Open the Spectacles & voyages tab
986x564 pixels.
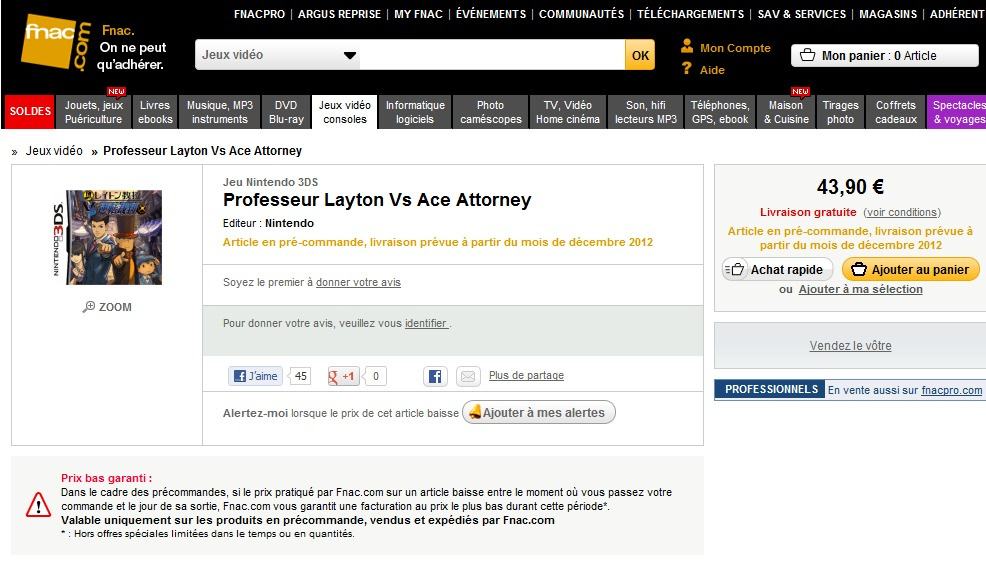(957, 112)
